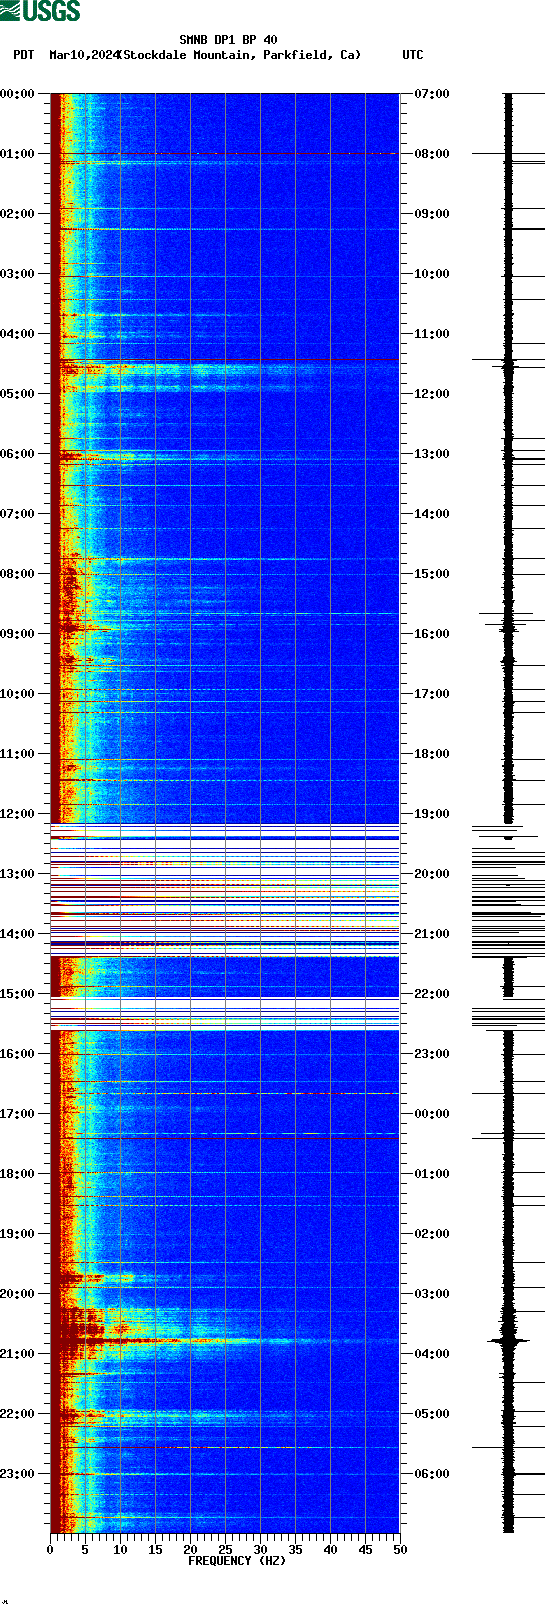Click the 08:00 PDT time label
Screen dimensions: 552x1613
pos(17,574)
